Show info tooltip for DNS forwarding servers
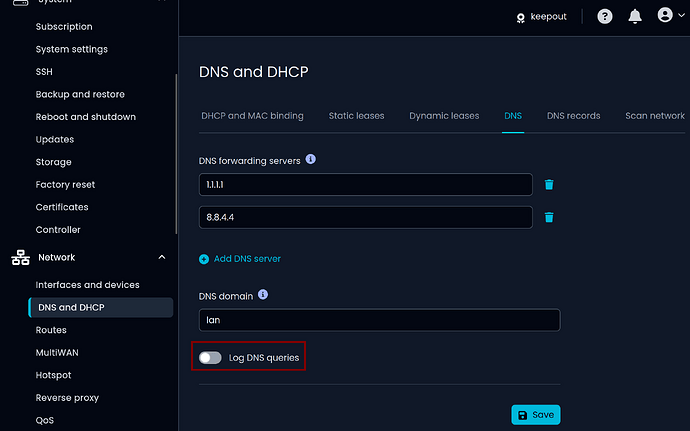Image resolution: width=690 pixels, height=431 pixels. pos(311,159)
